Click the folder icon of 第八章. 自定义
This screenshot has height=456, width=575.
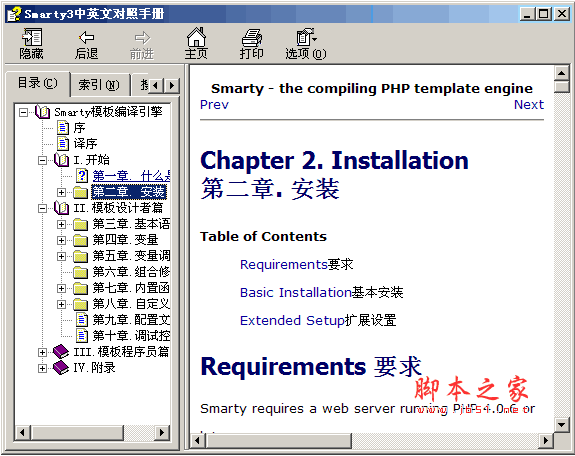coord(80,304)
